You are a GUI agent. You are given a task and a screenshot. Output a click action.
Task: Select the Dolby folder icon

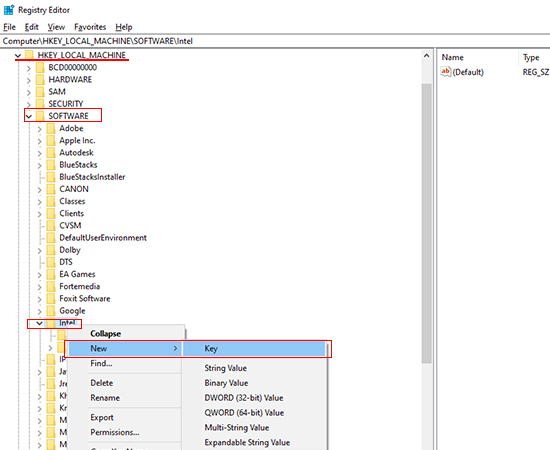pos(51,250)
